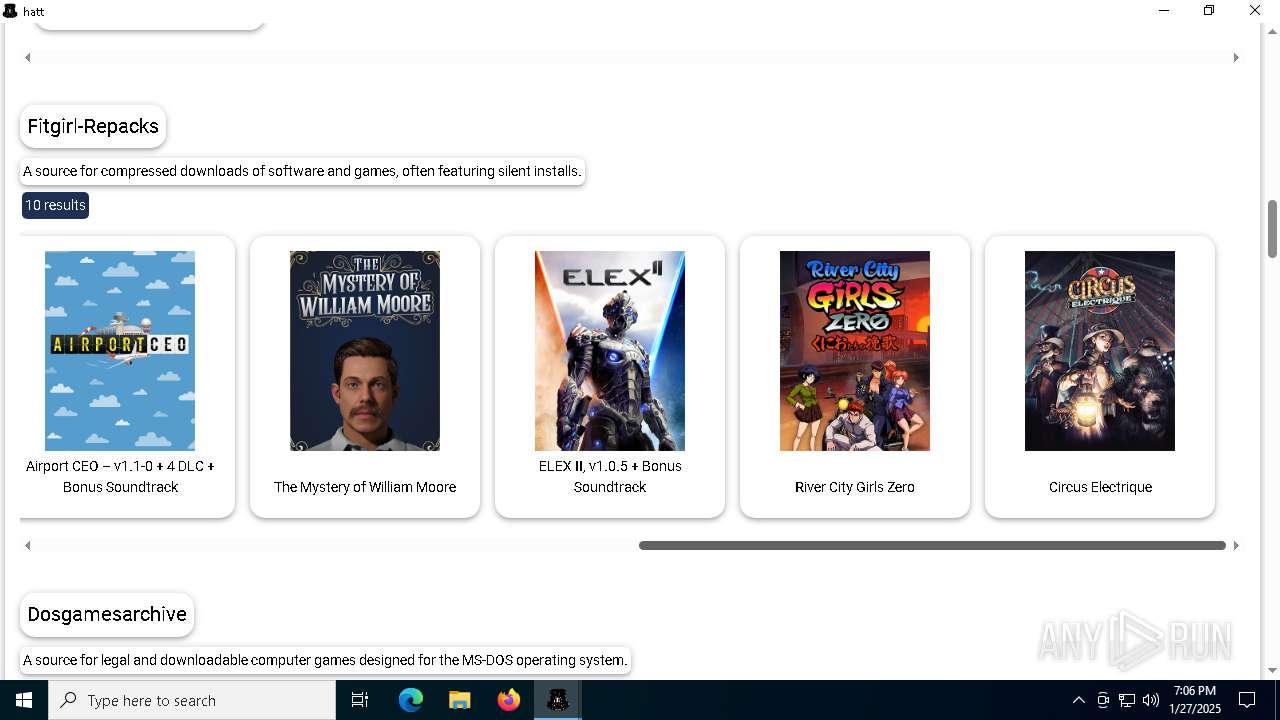Image resolution: width=1280 pixels, height=720 pixels.
Task: Click ELEX II v1.0.5 Bonus Soundtrack title
Action: [x=610, y=476]
